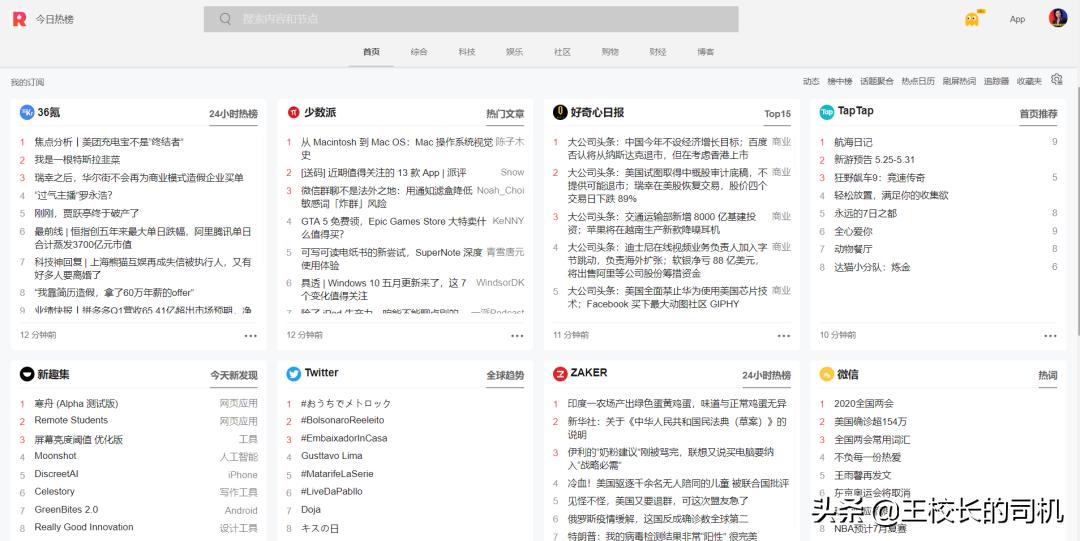Open Twitter 全球趋势 list selector
1080x541 pixels.
click(x=505, y=375)
